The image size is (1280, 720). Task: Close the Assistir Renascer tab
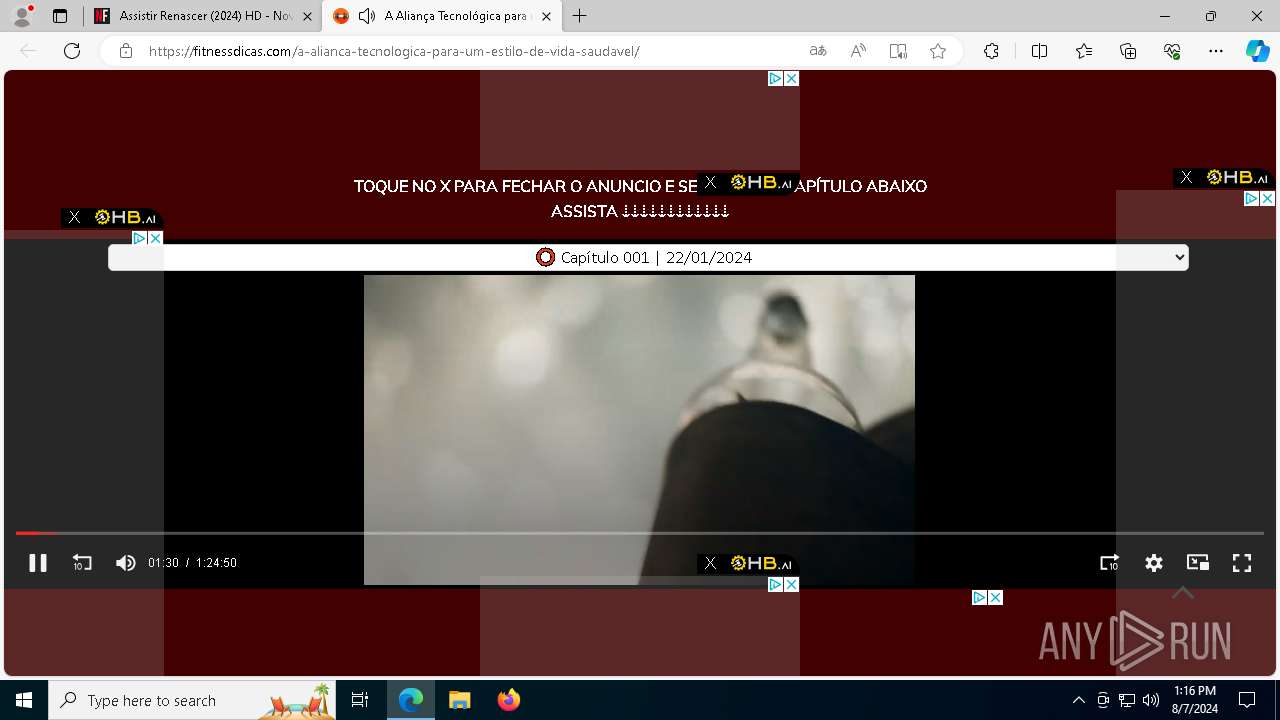click(307, 16)
